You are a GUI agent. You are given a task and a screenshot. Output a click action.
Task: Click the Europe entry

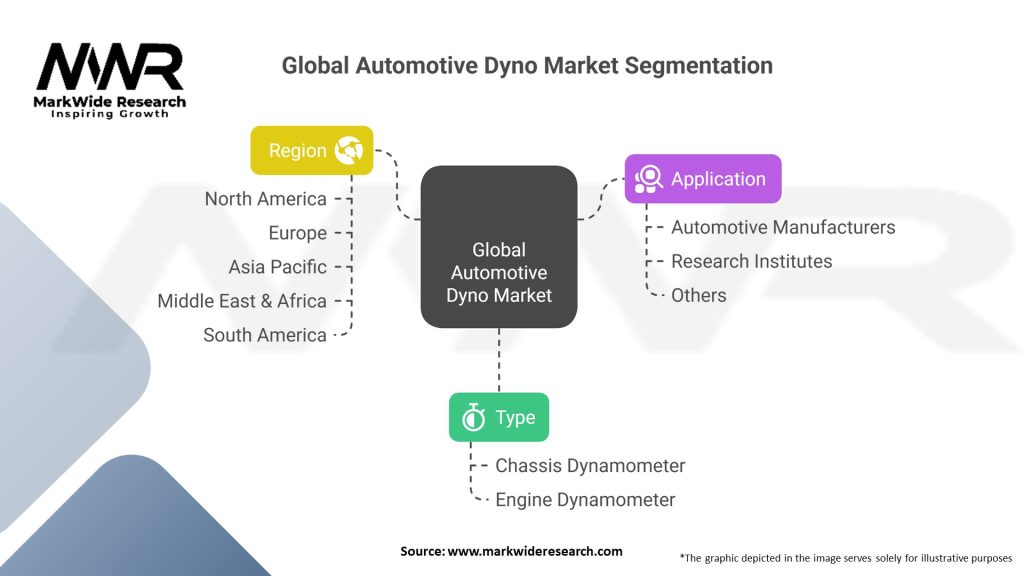[x=297, y=233]
